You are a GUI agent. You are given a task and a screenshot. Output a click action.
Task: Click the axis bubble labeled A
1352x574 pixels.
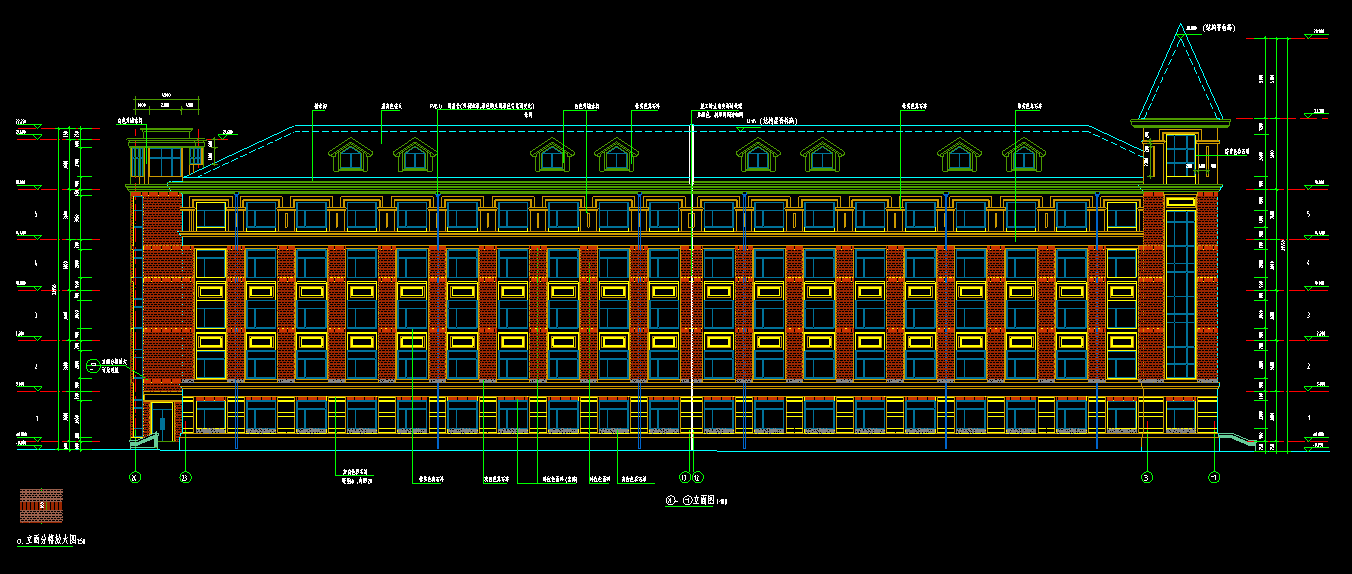[x=135, y=477]
